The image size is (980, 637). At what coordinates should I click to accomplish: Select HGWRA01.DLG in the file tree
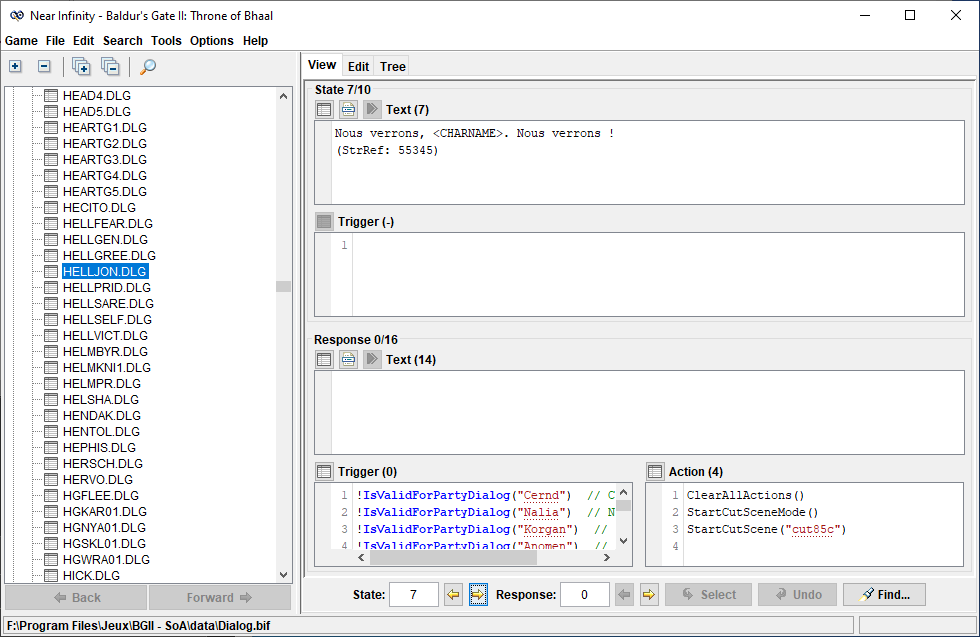point(106,559)
